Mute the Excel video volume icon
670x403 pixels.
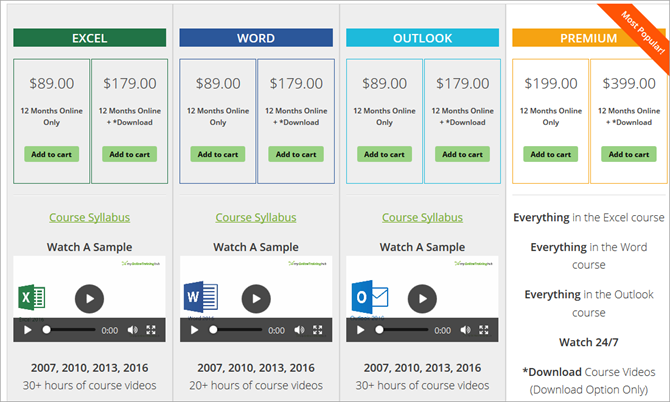134,330
